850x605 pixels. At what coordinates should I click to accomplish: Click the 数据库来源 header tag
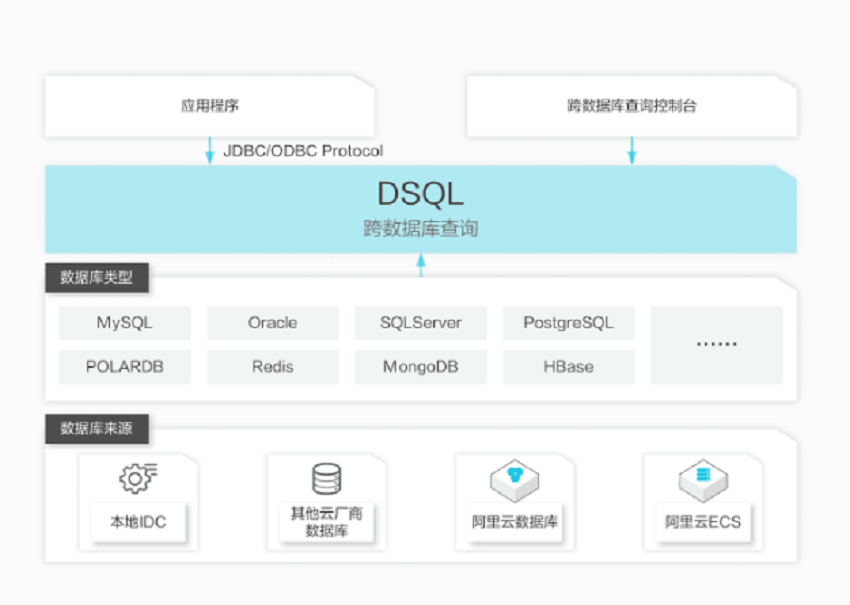[x=96, y=428]
